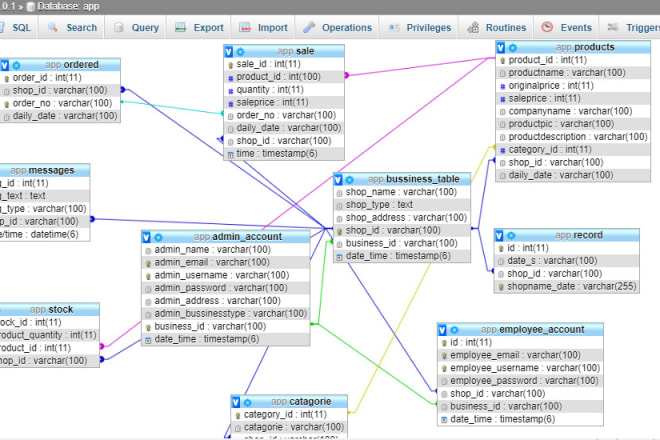This screenshot has width=660, height=440.
Task: Select the stock table title bar
Action: (49, 309)
